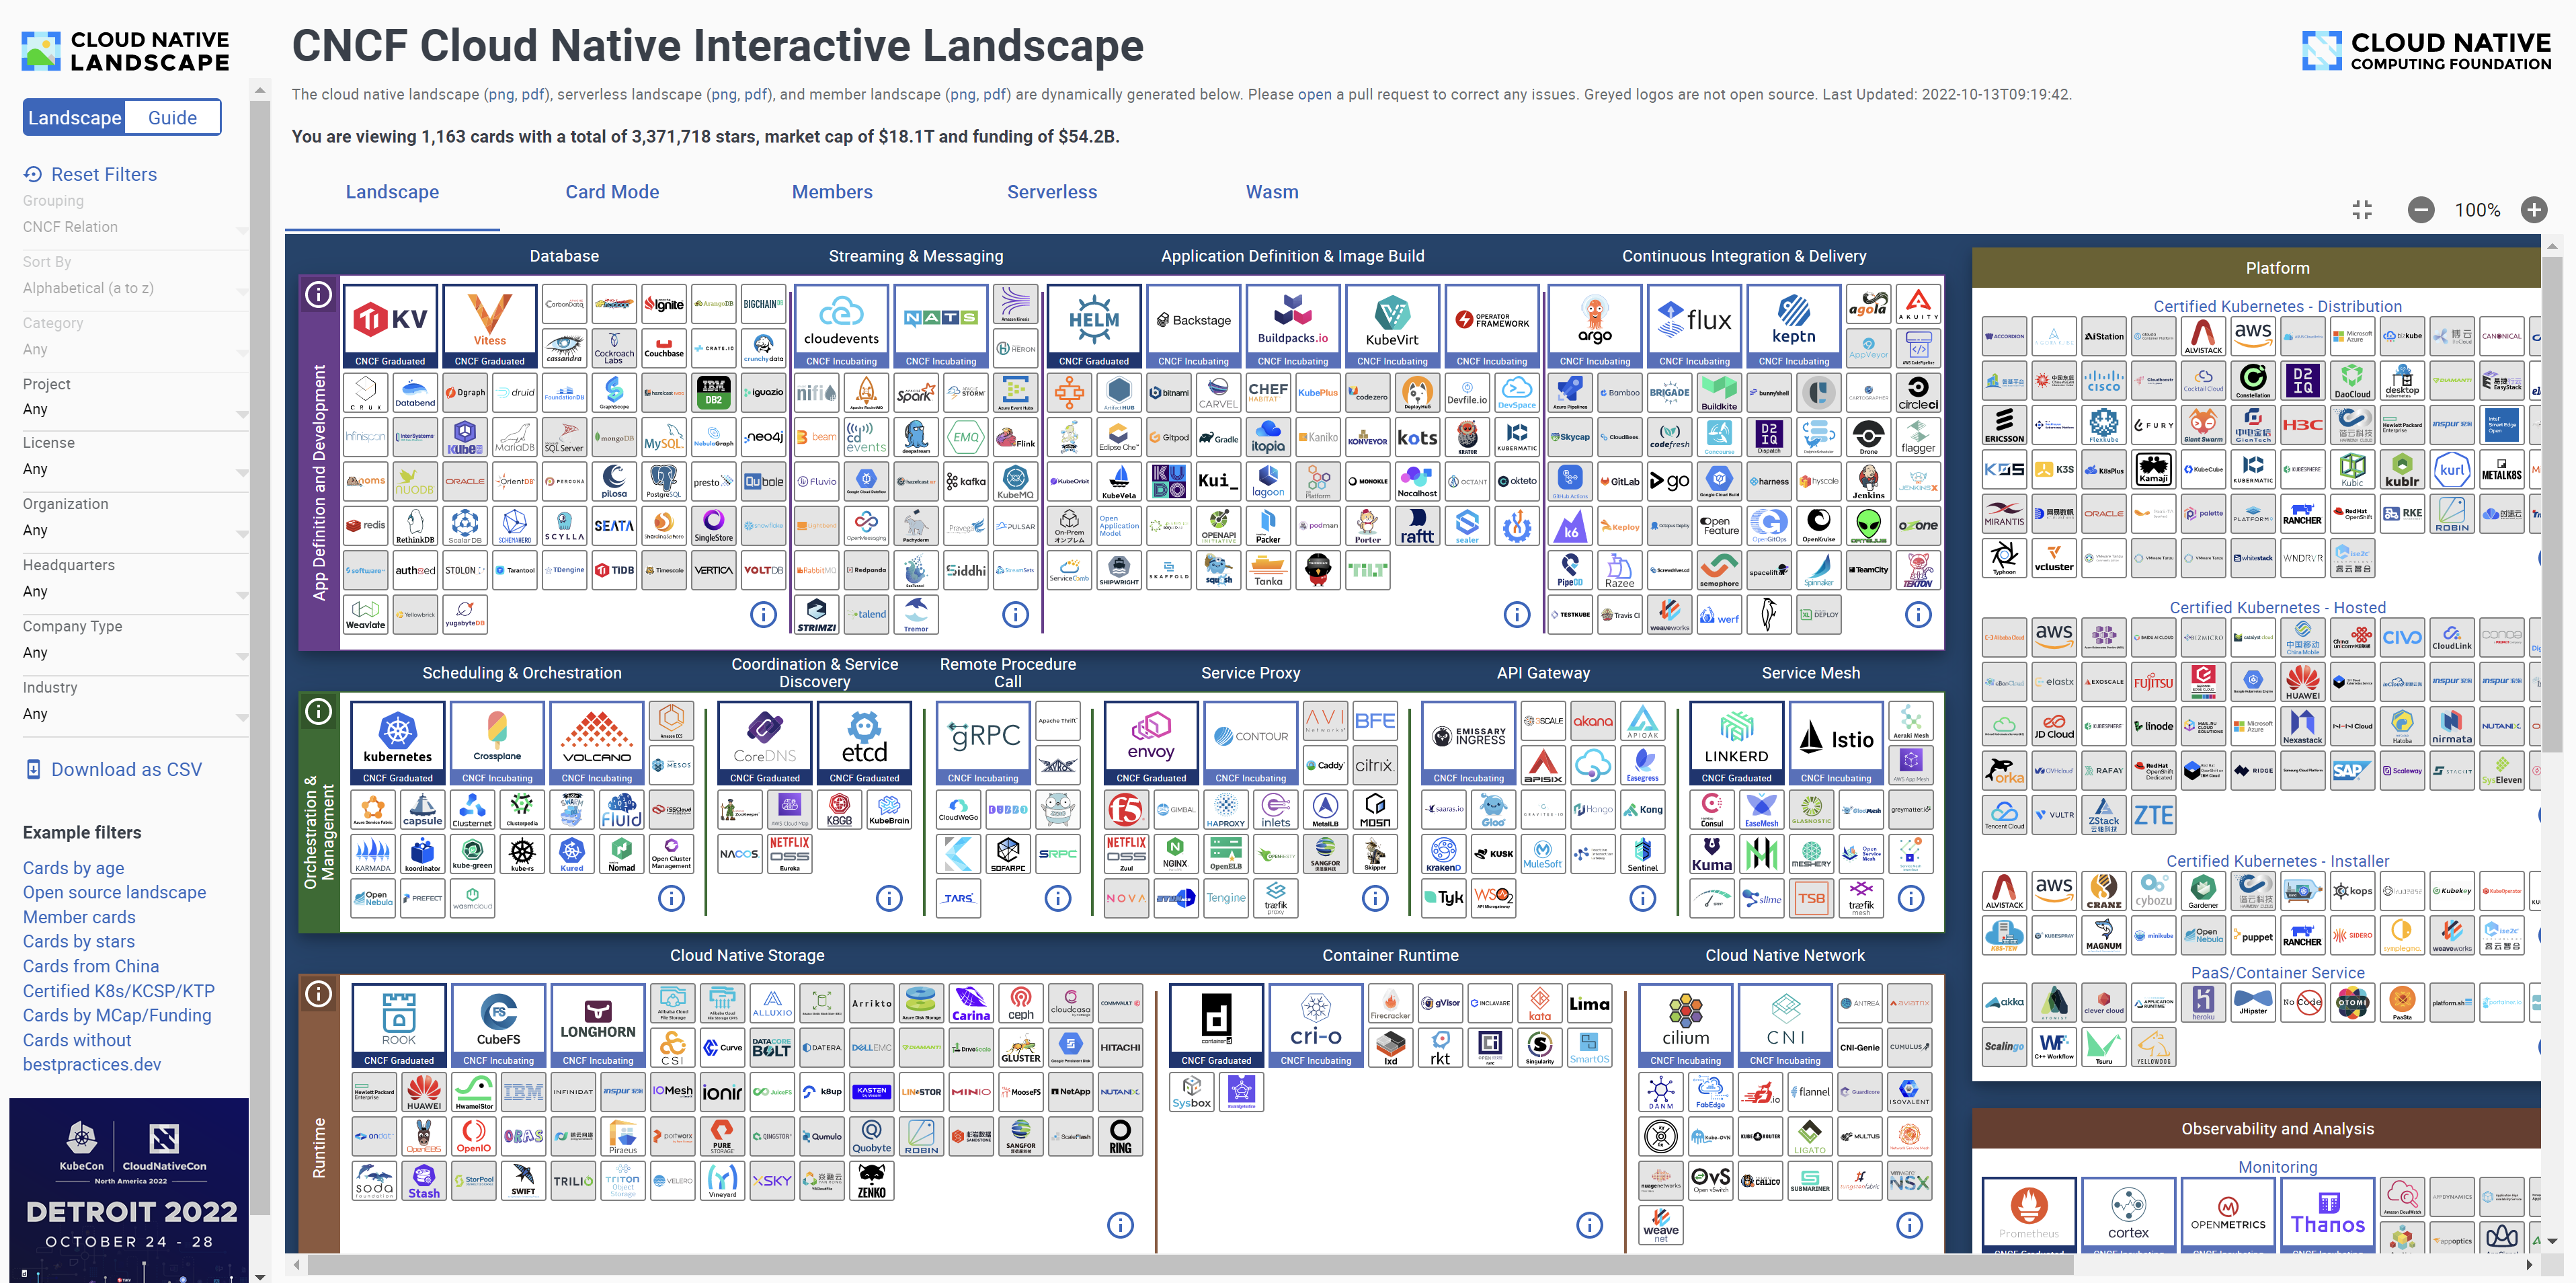Viewport: 2576px width, 1283px height.
Task: Open the pull request 'open' link
Action: 1314,95
